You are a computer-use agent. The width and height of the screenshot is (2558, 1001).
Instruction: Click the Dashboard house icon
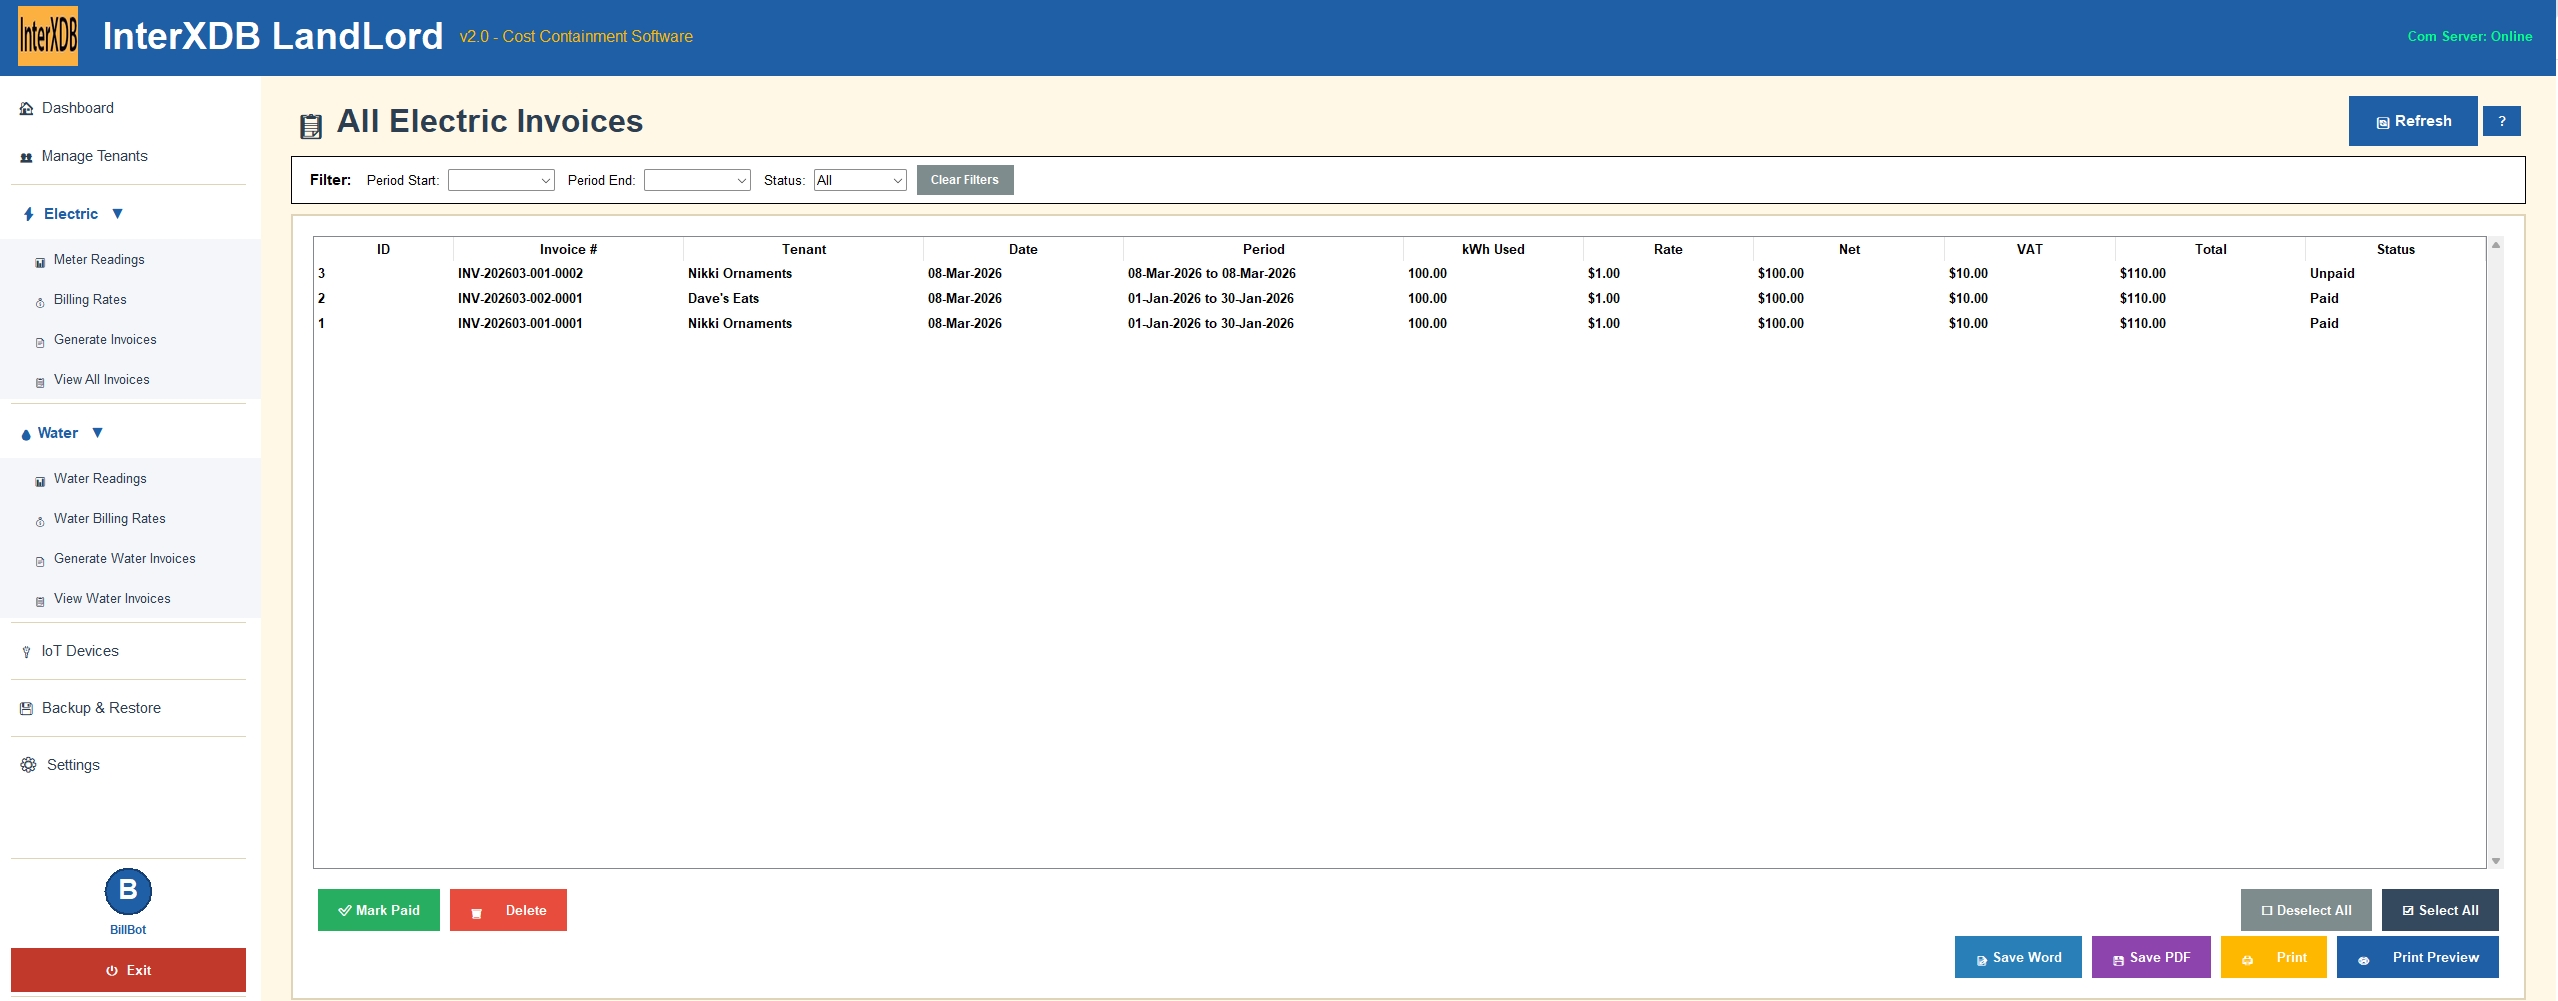tap(27, 109)
